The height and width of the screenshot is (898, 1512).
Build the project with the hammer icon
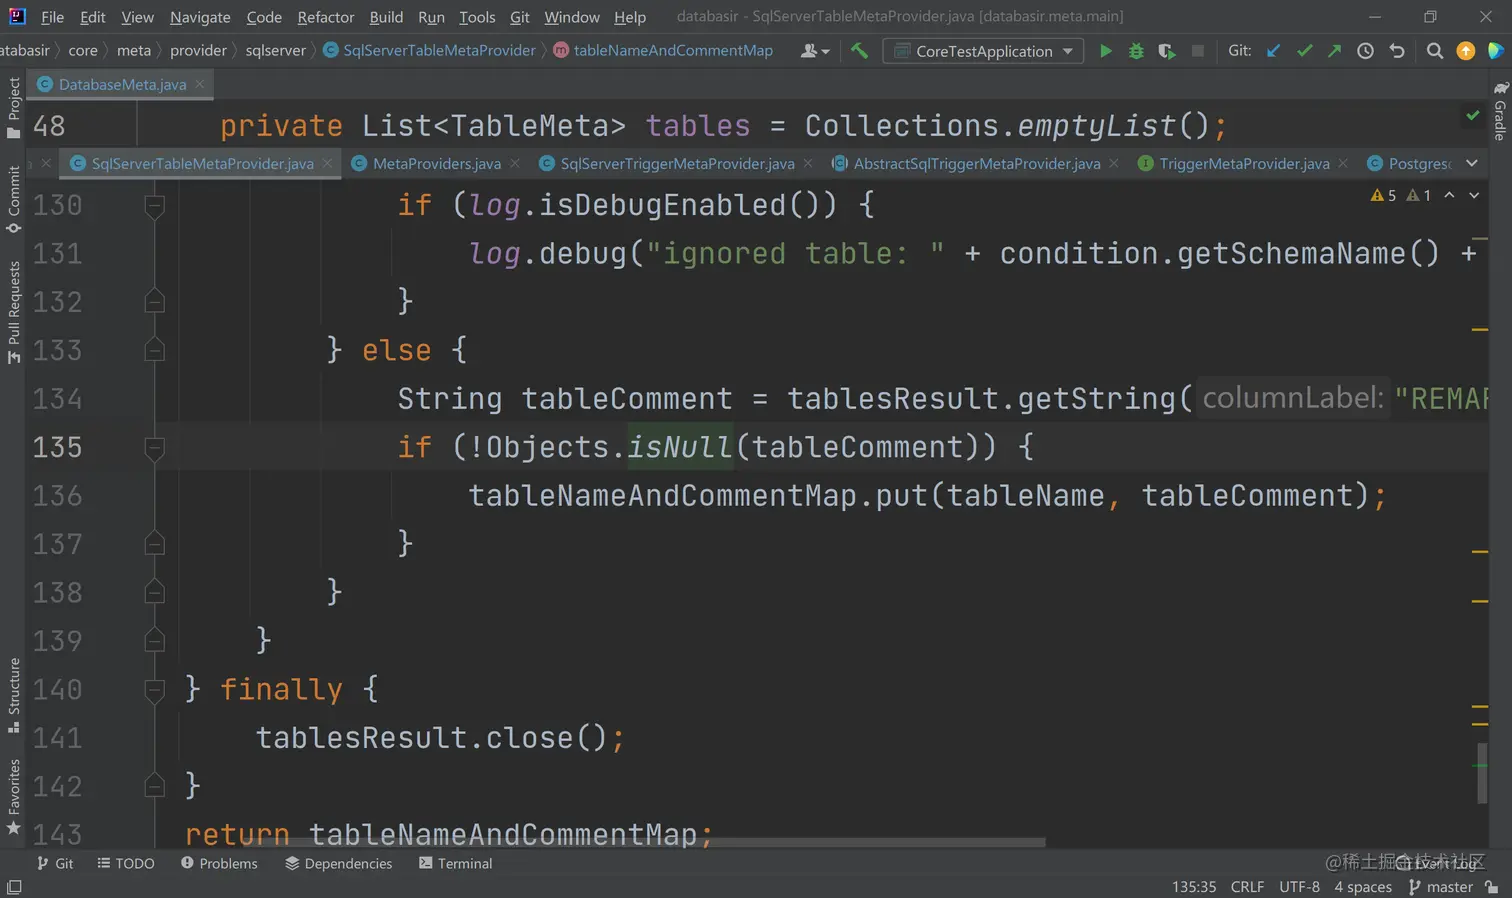point(859,51)
